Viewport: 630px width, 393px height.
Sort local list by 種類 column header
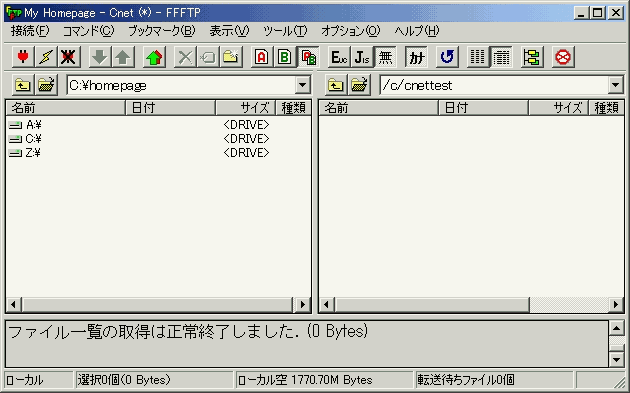point(293,108)
